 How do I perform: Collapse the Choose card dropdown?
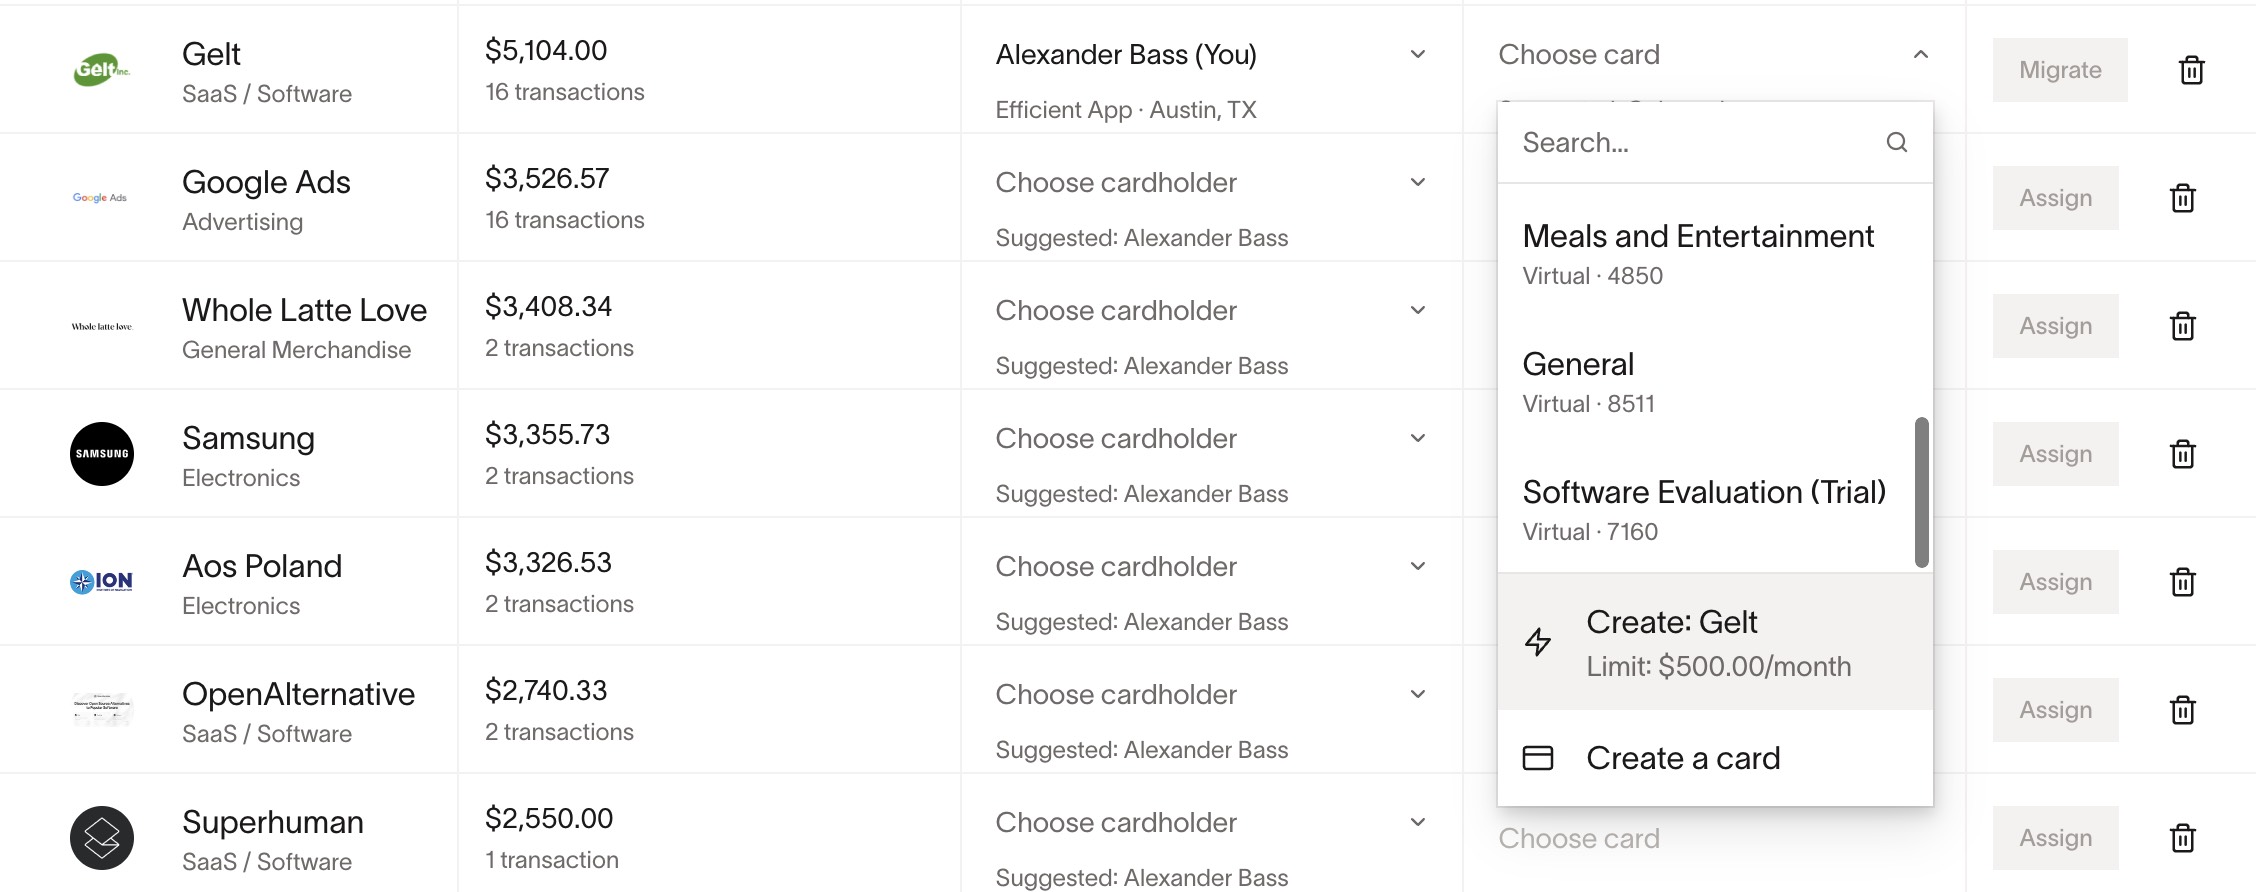[1920, 54]
